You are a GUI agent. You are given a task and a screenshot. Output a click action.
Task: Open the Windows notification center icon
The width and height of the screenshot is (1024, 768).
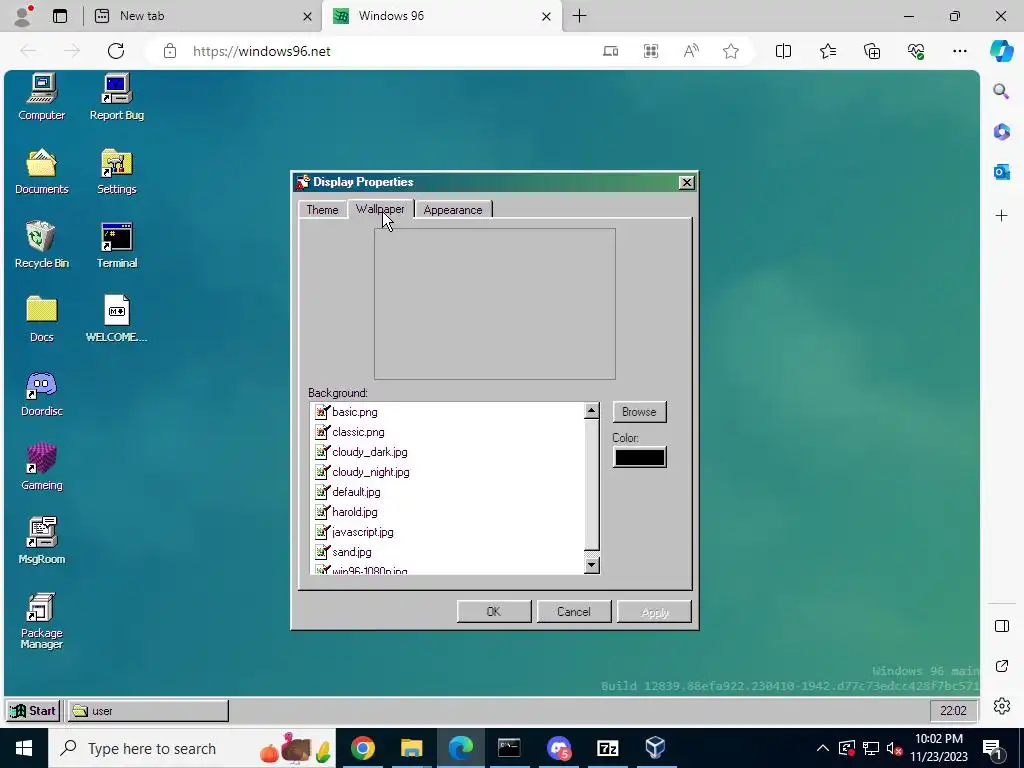coord(993,748)
